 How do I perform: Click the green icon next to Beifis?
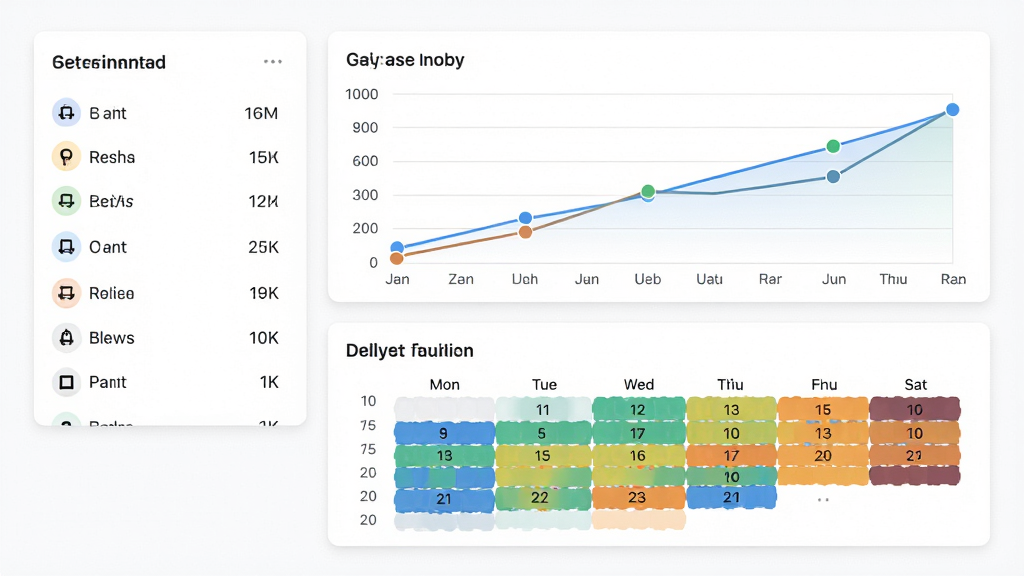point(66,201)
